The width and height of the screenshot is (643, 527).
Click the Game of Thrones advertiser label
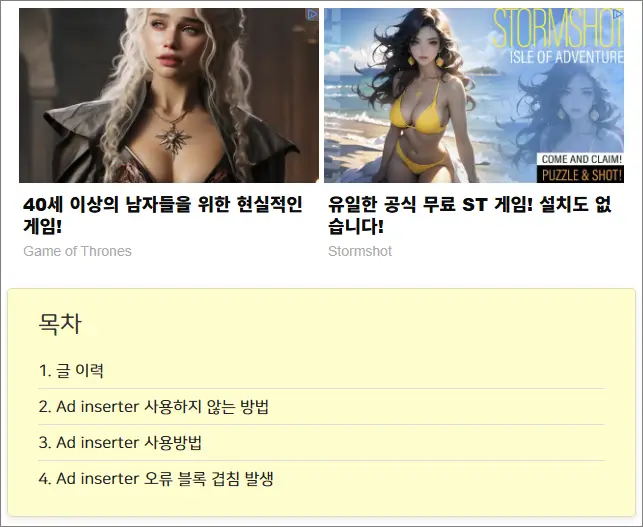(x=78, y=251)
